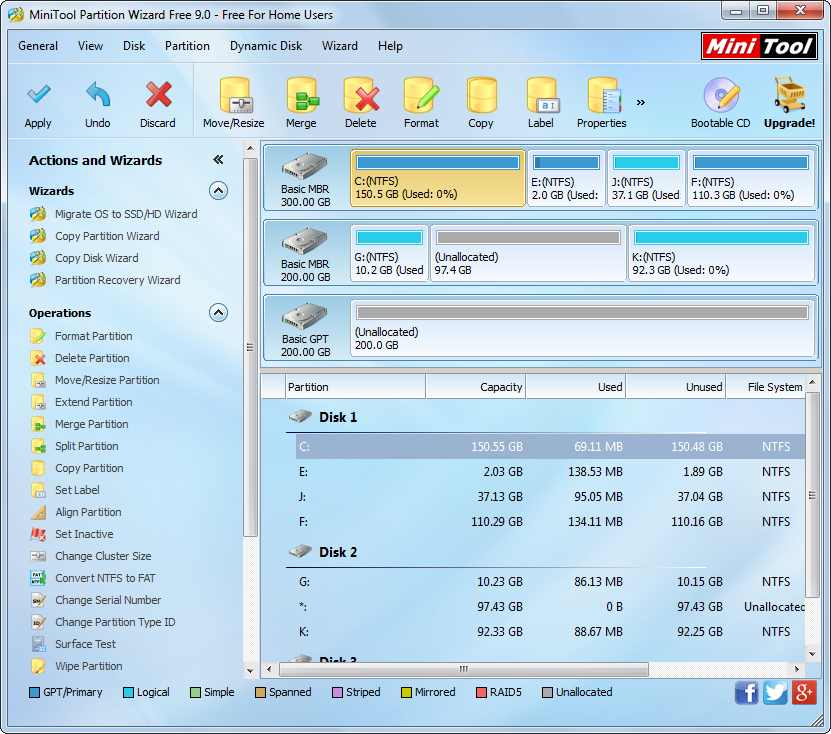Click the Undo arrow icon
This screenshot has height=734, width=831.
click(98, 95)
